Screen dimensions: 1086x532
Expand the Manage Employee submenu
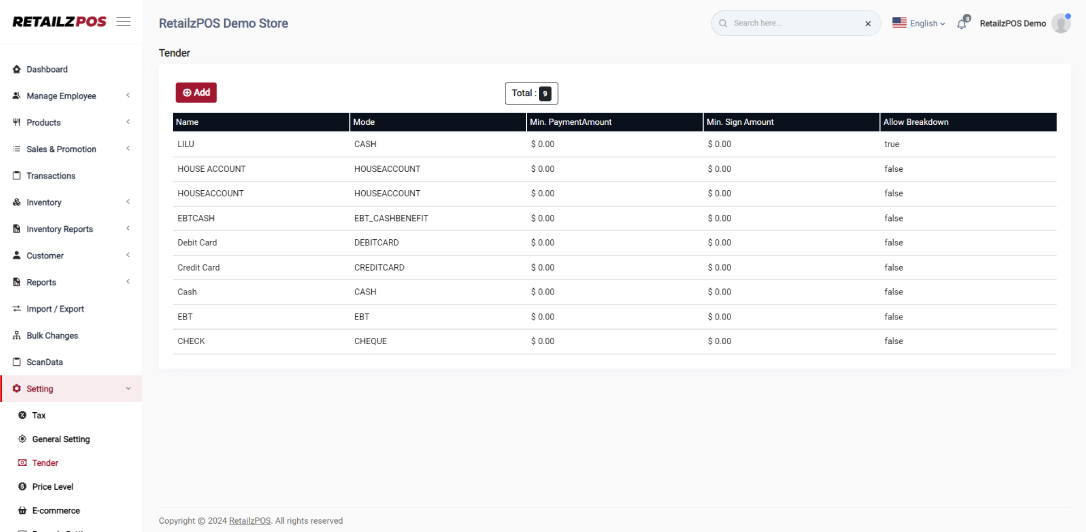click(127, 96)
